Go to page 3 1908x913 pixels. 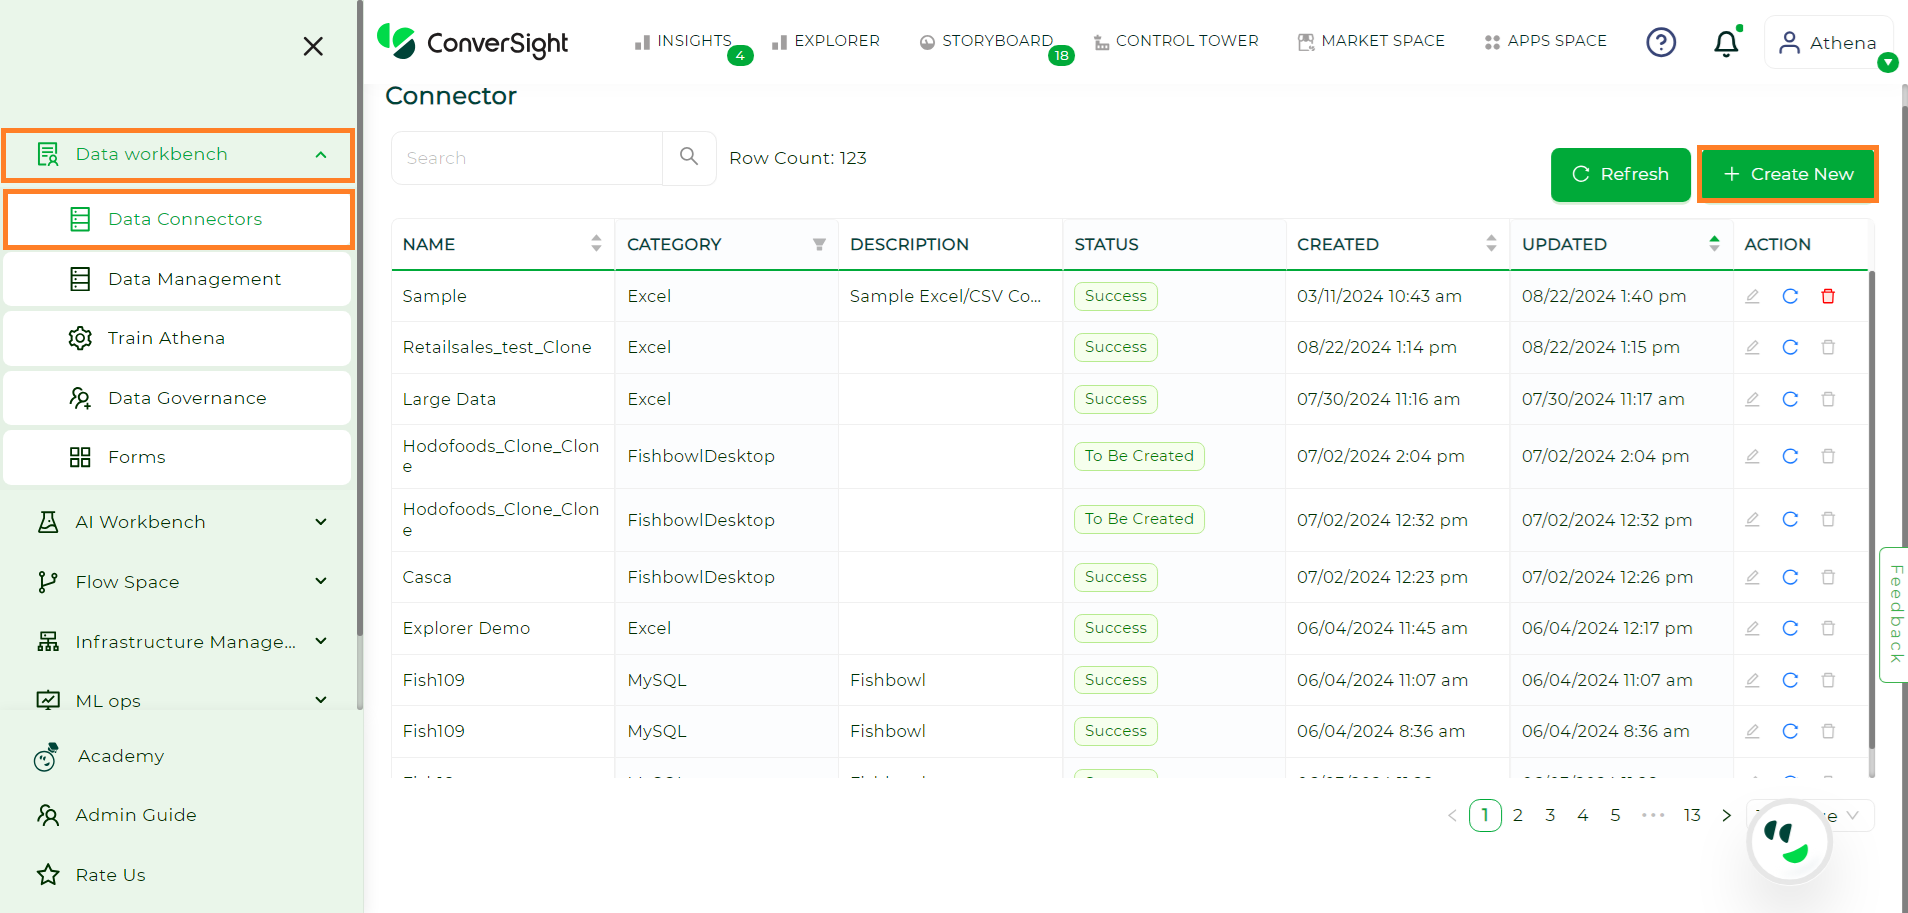click(x=1550, y=816)
